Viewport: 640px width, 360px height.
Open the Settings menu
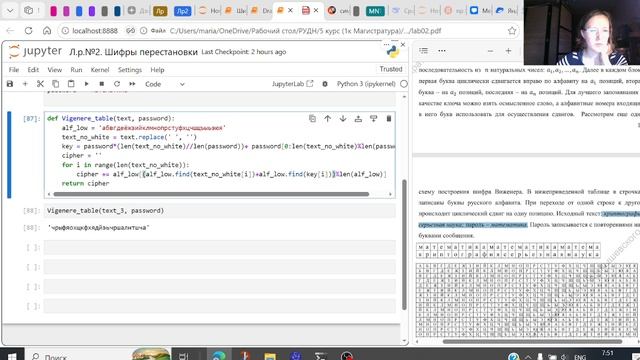130,70
